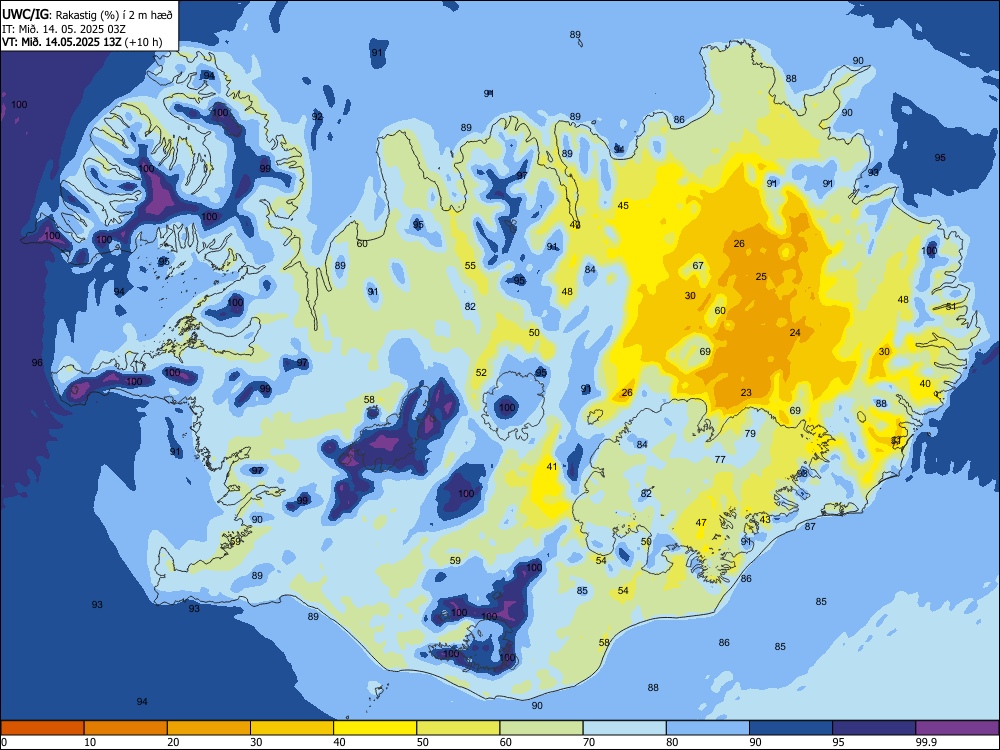The width and height of the screenshot is (1000, 750).
Task: Click the map value '43'
Action: 765,519
